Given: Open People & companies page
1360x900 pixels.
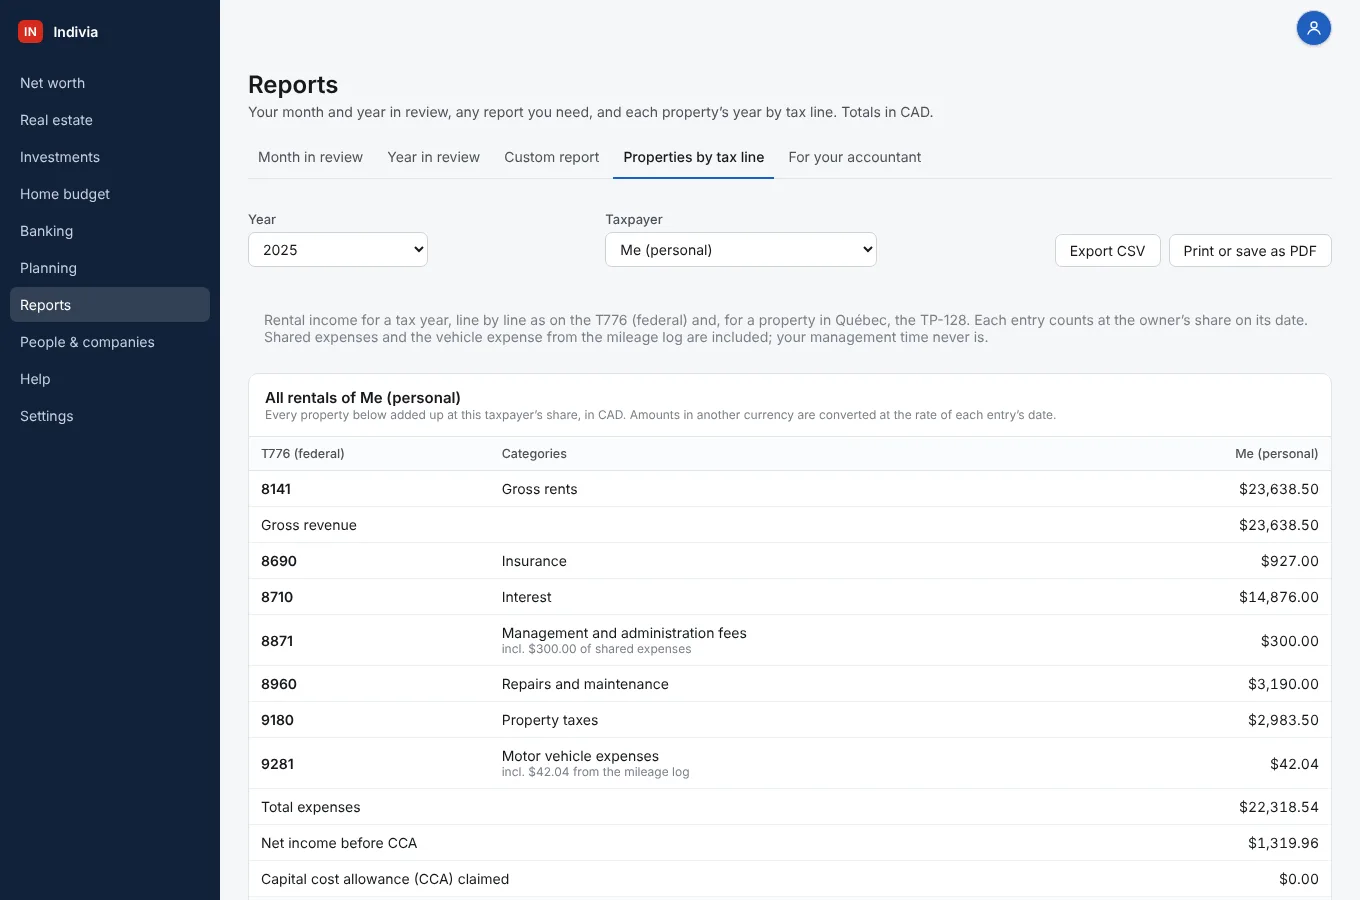Looking at the screenshot, I should 110,342.
